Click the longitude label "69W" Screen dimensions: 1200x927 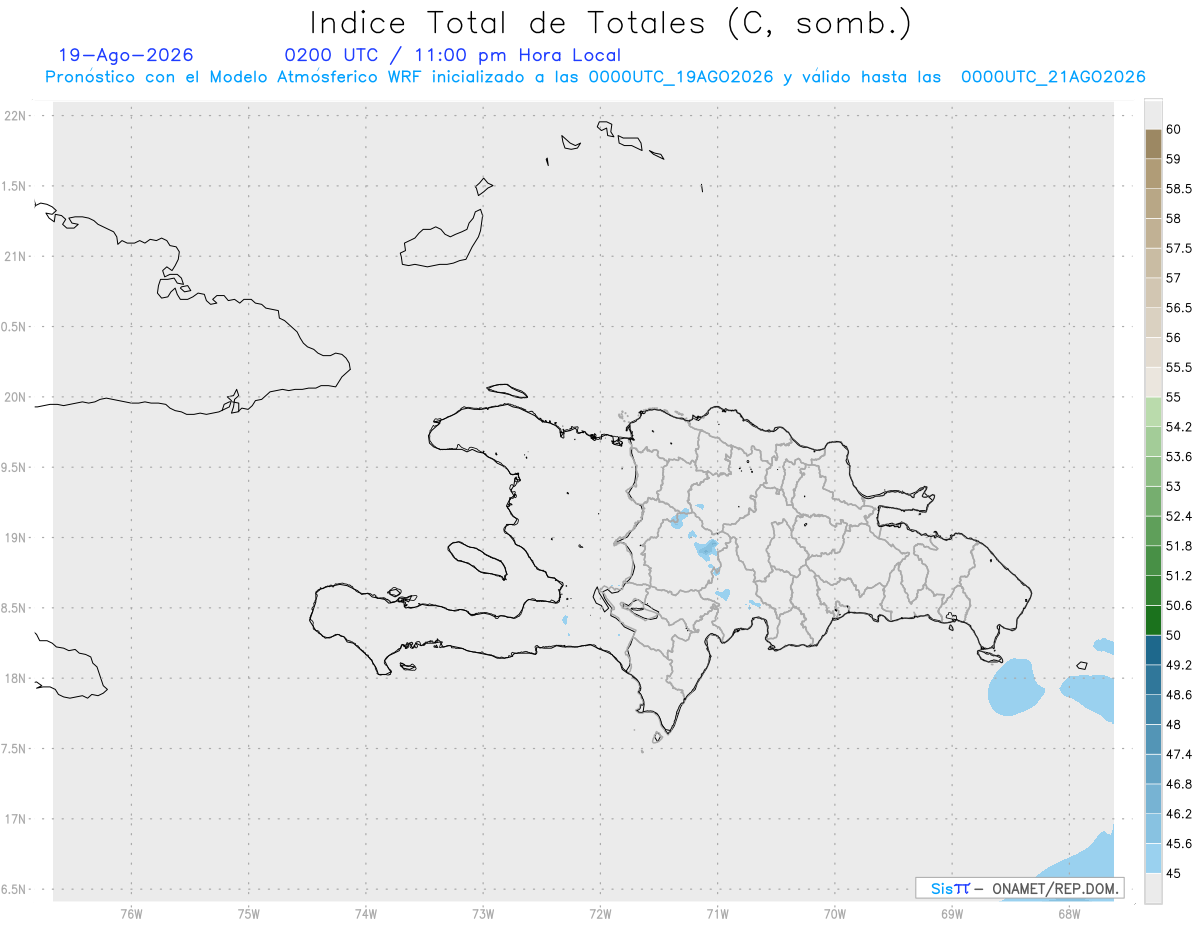tap(952, 913)
